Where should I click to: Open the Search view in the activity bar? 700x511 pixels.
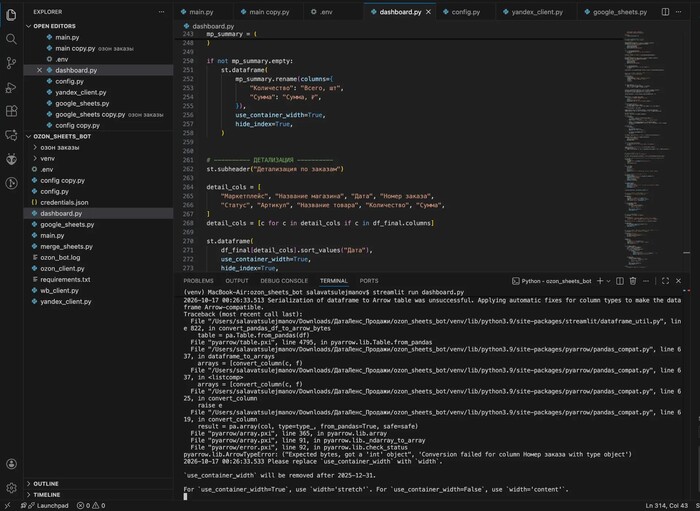tap(12, 39)
